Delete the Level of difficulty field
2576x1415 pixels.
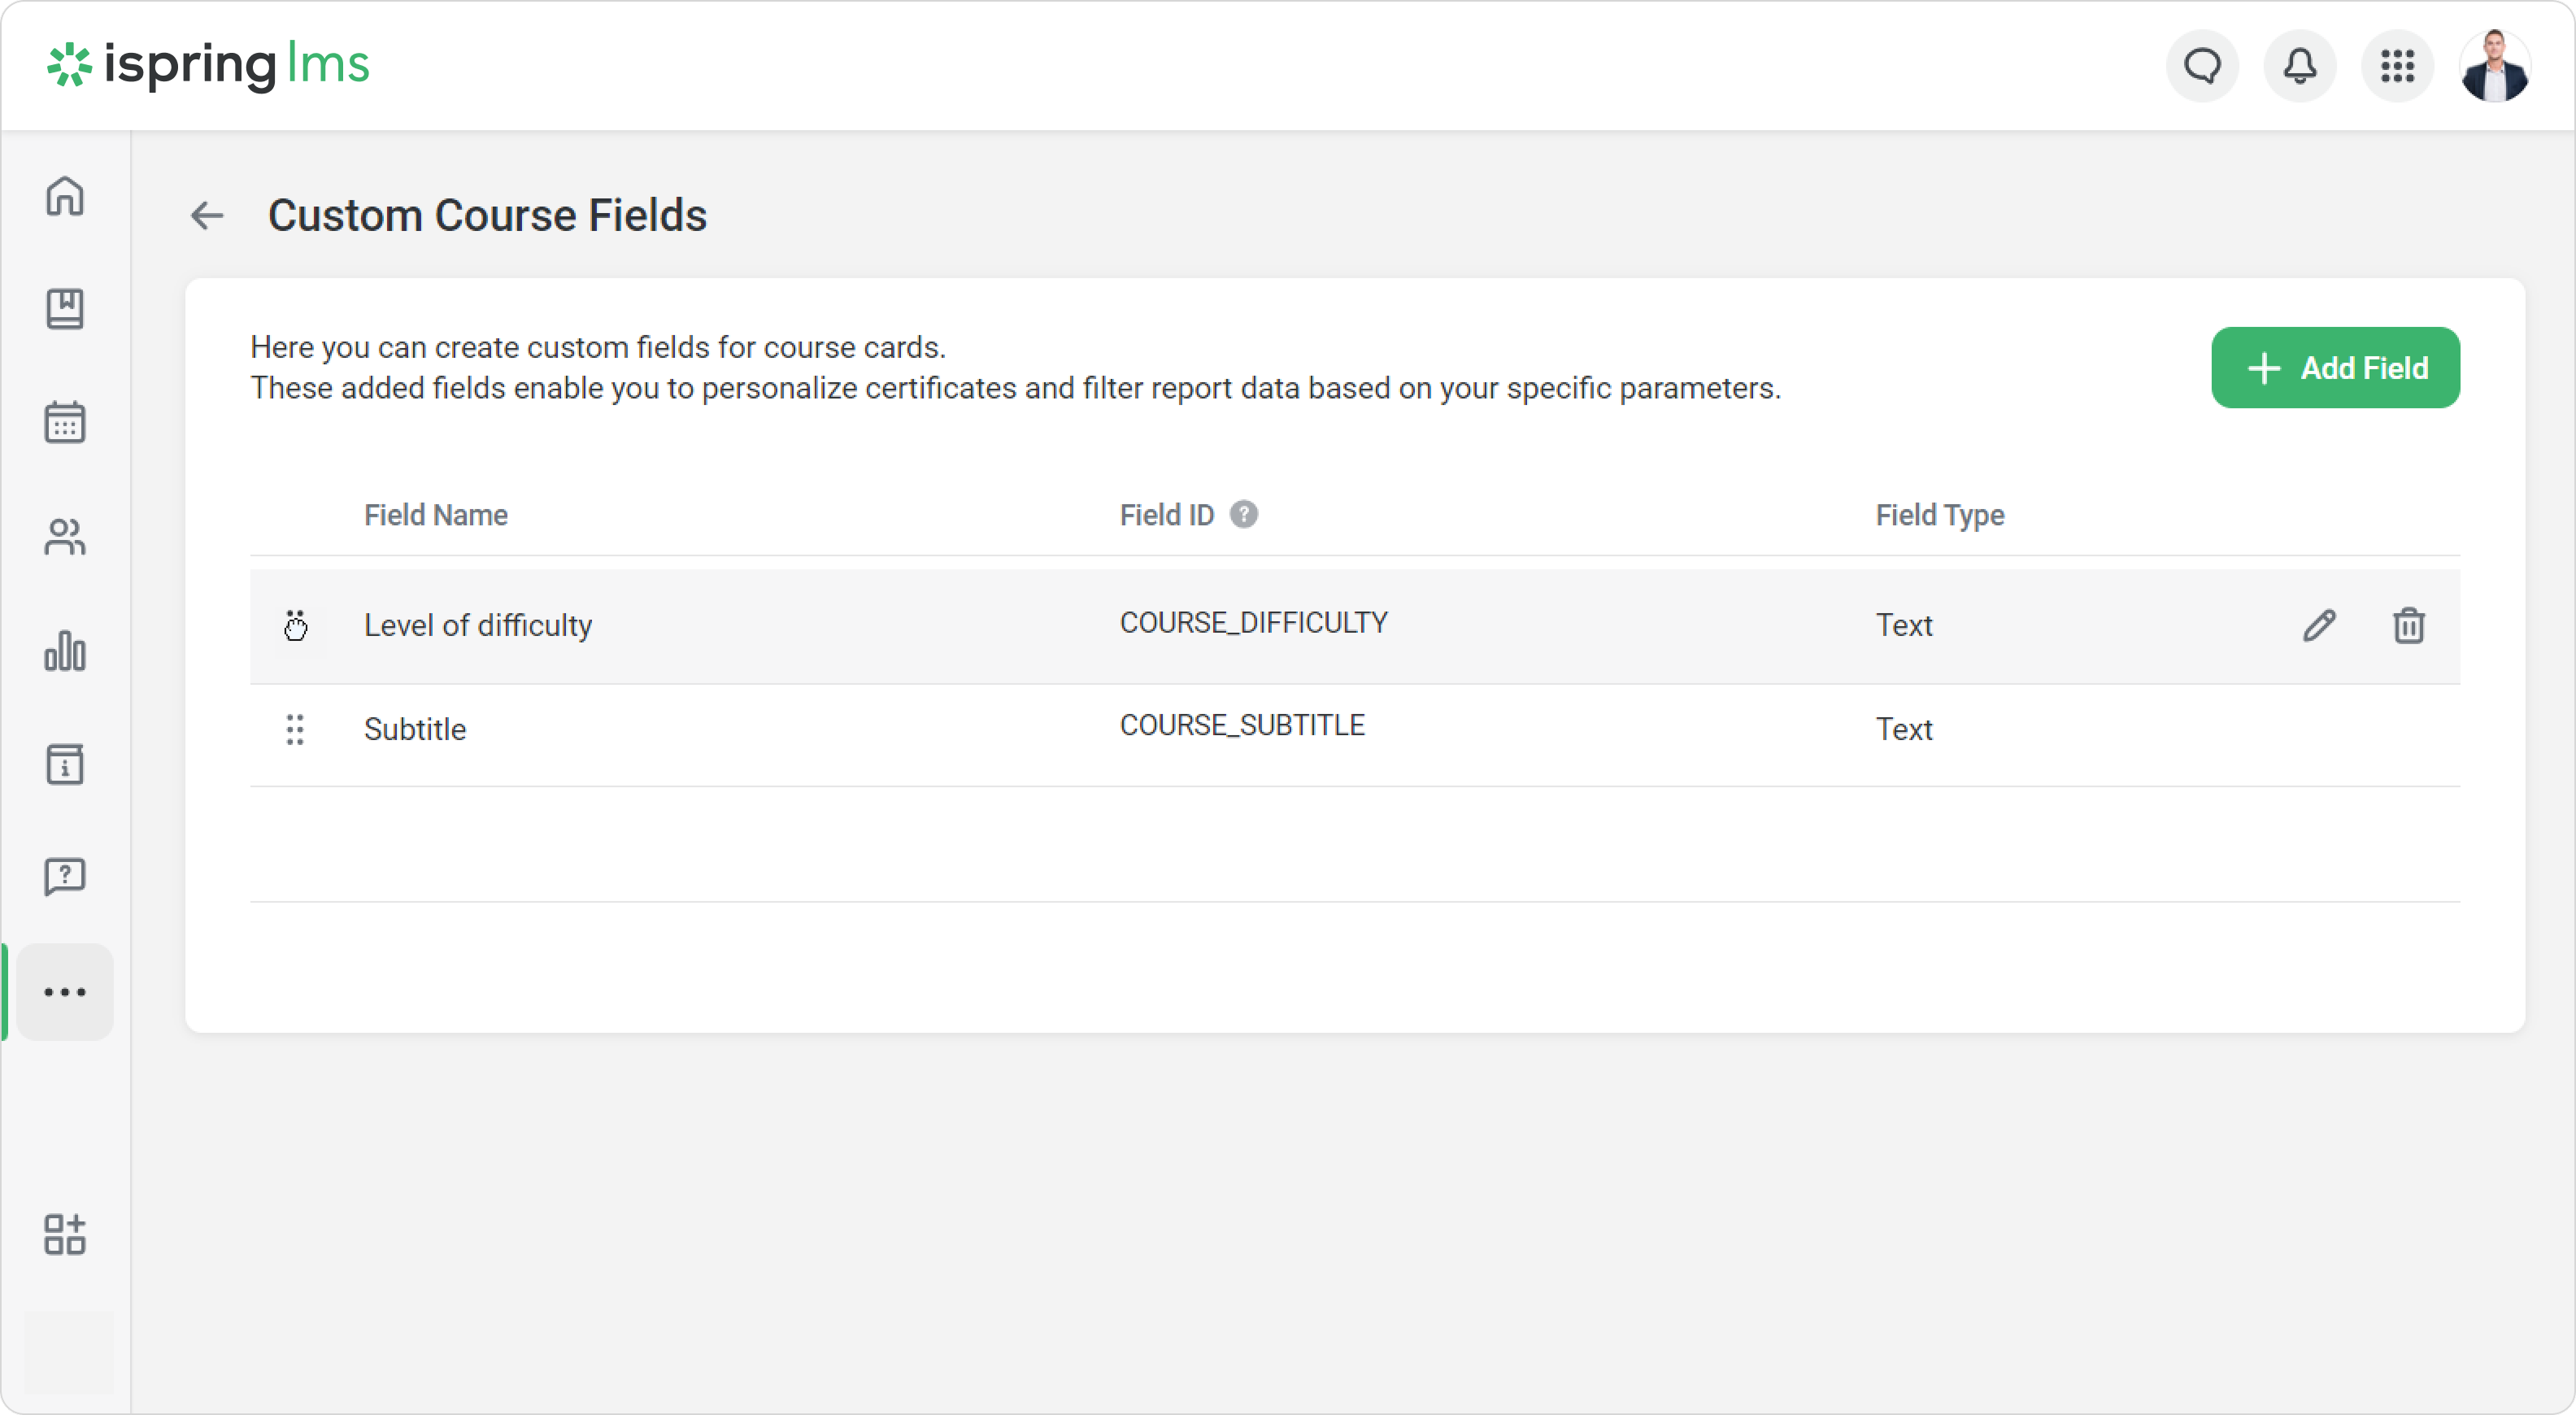[2409, 626]
